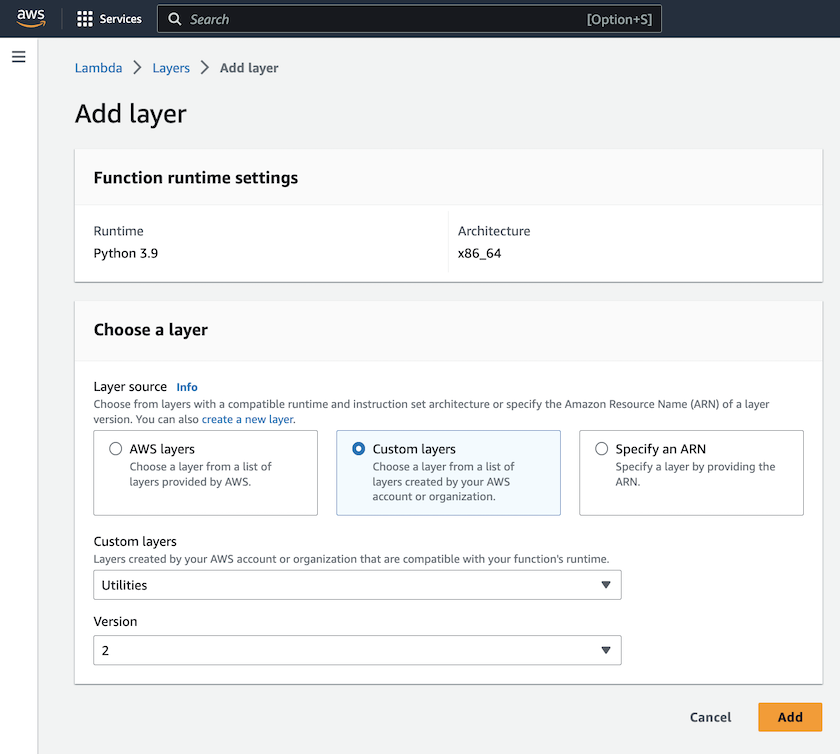Click the Add button
840x754 pixels.
tap(790, 717)
